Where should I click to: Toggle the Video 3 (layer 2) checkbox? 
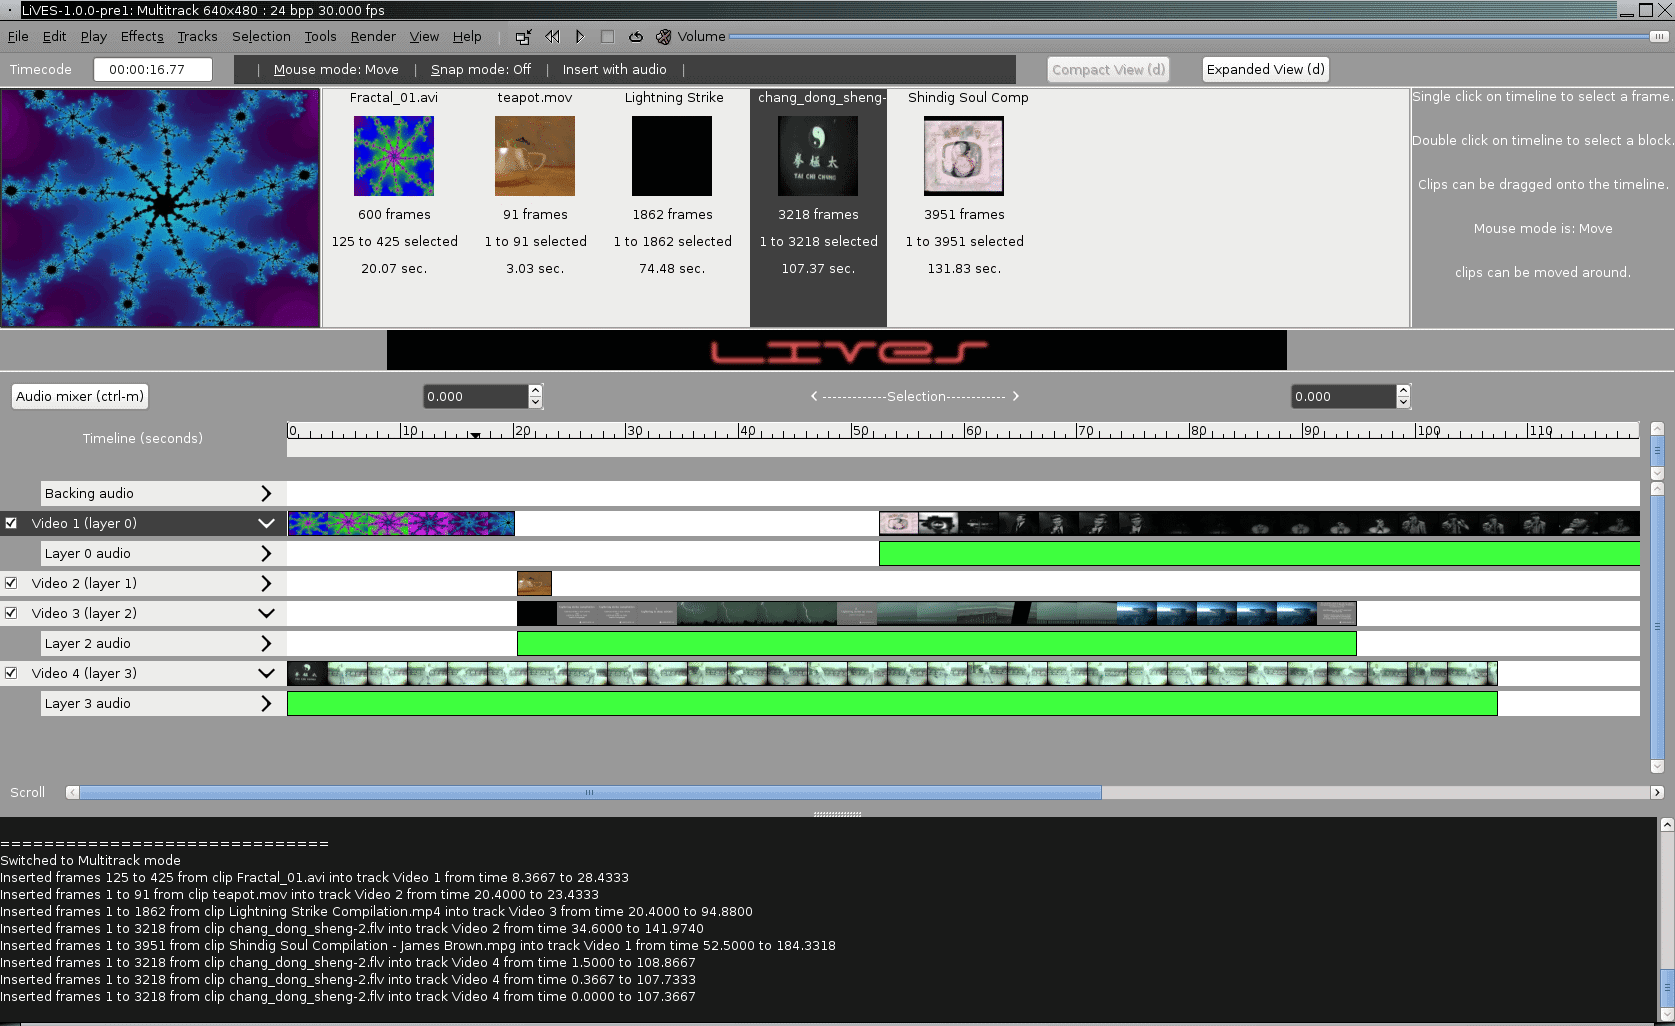click(11, 613)
